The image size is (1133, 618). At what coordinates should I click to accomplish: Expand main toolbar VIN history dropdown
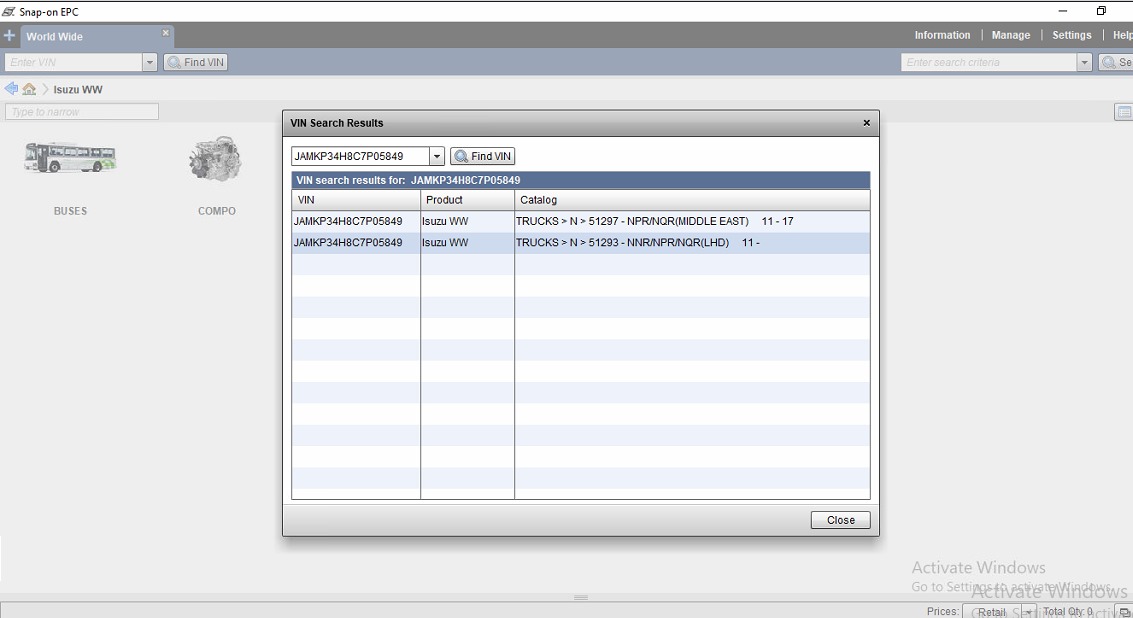[x=150, y=62]
